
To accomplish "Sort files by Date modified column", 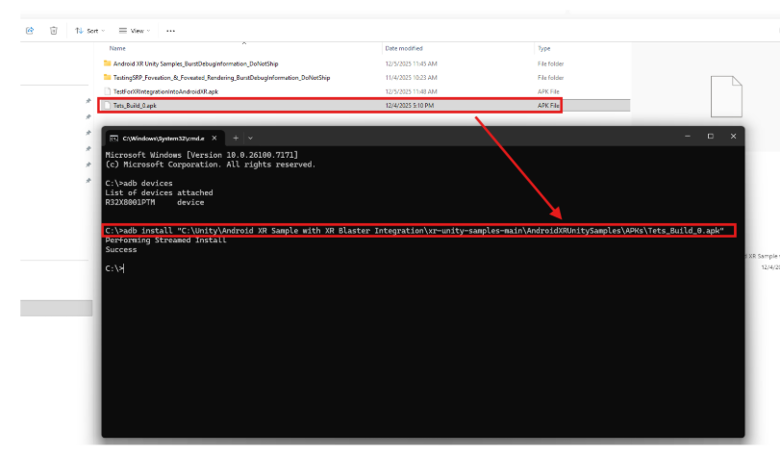I will point(404,48).
